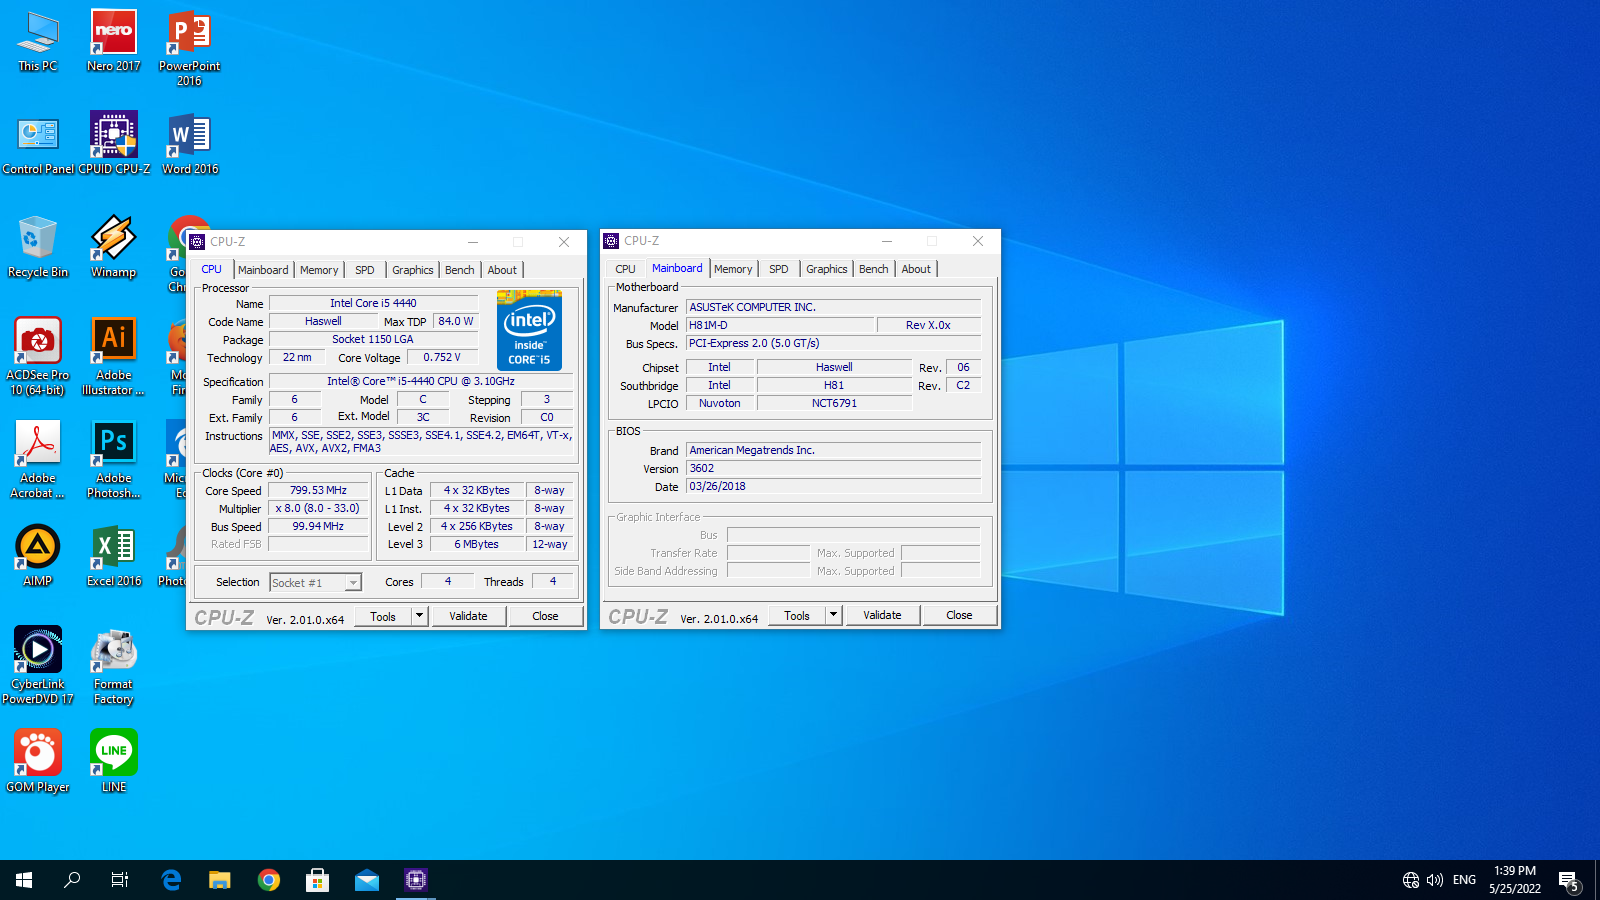The image size is (1600, 900).
Task: Open Adobe Acrobat desktop shortcut
Action: (38, 460)
